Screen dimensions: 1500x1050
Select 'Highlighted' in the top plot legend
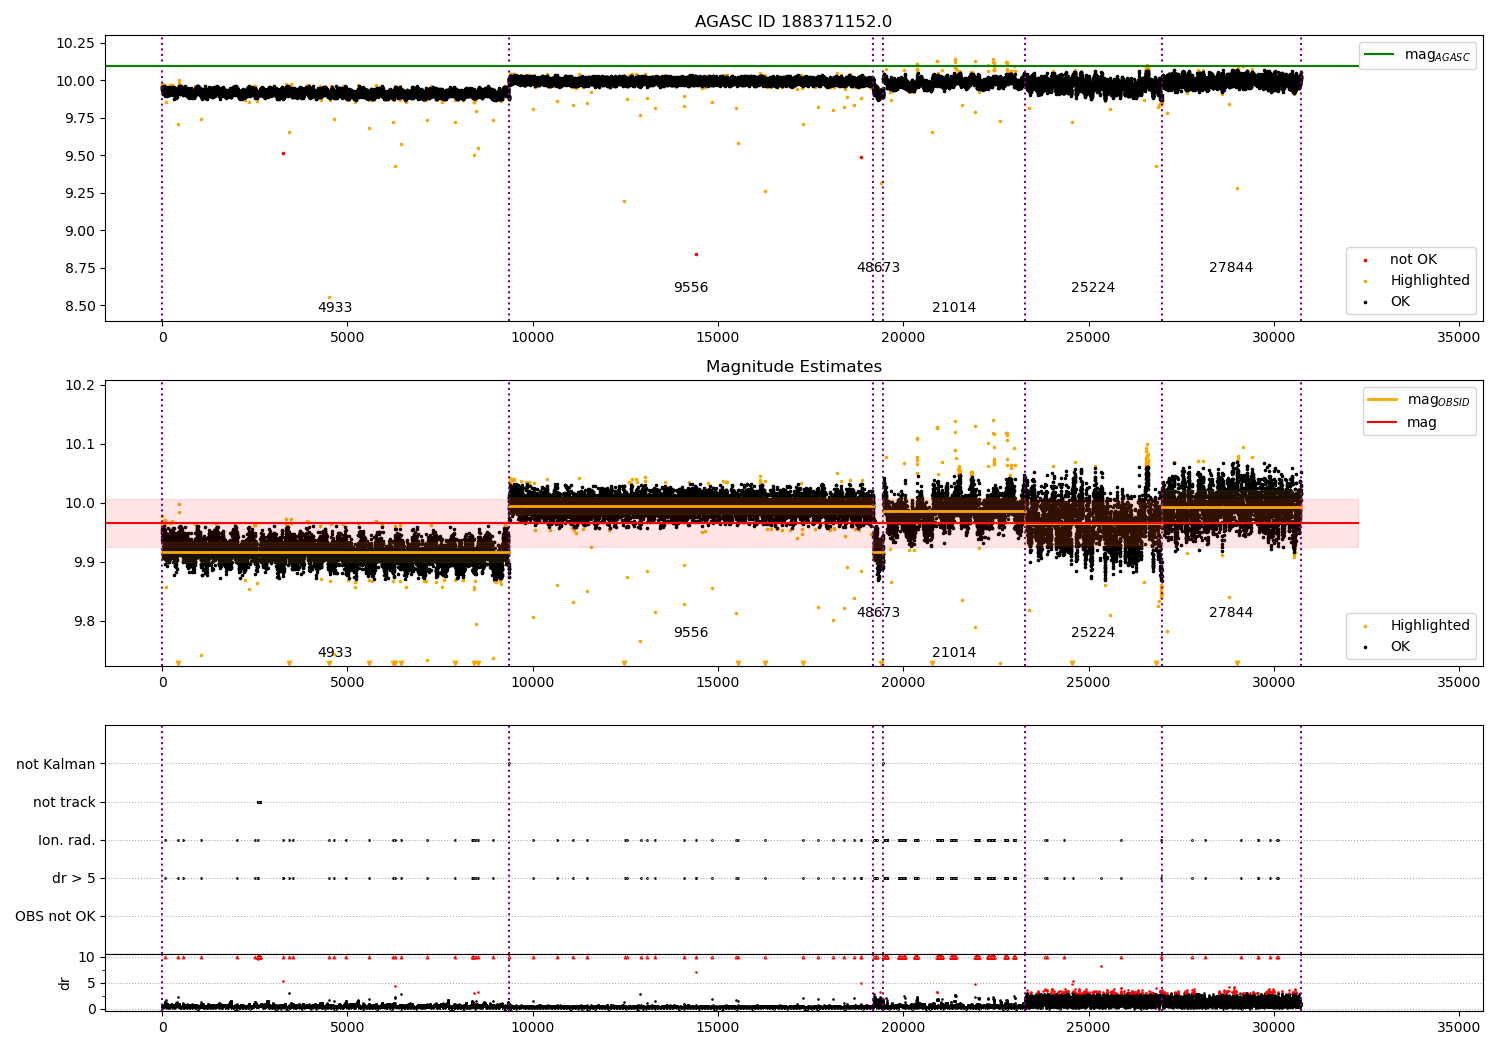pyautogui.click(x=1429, y=281)
